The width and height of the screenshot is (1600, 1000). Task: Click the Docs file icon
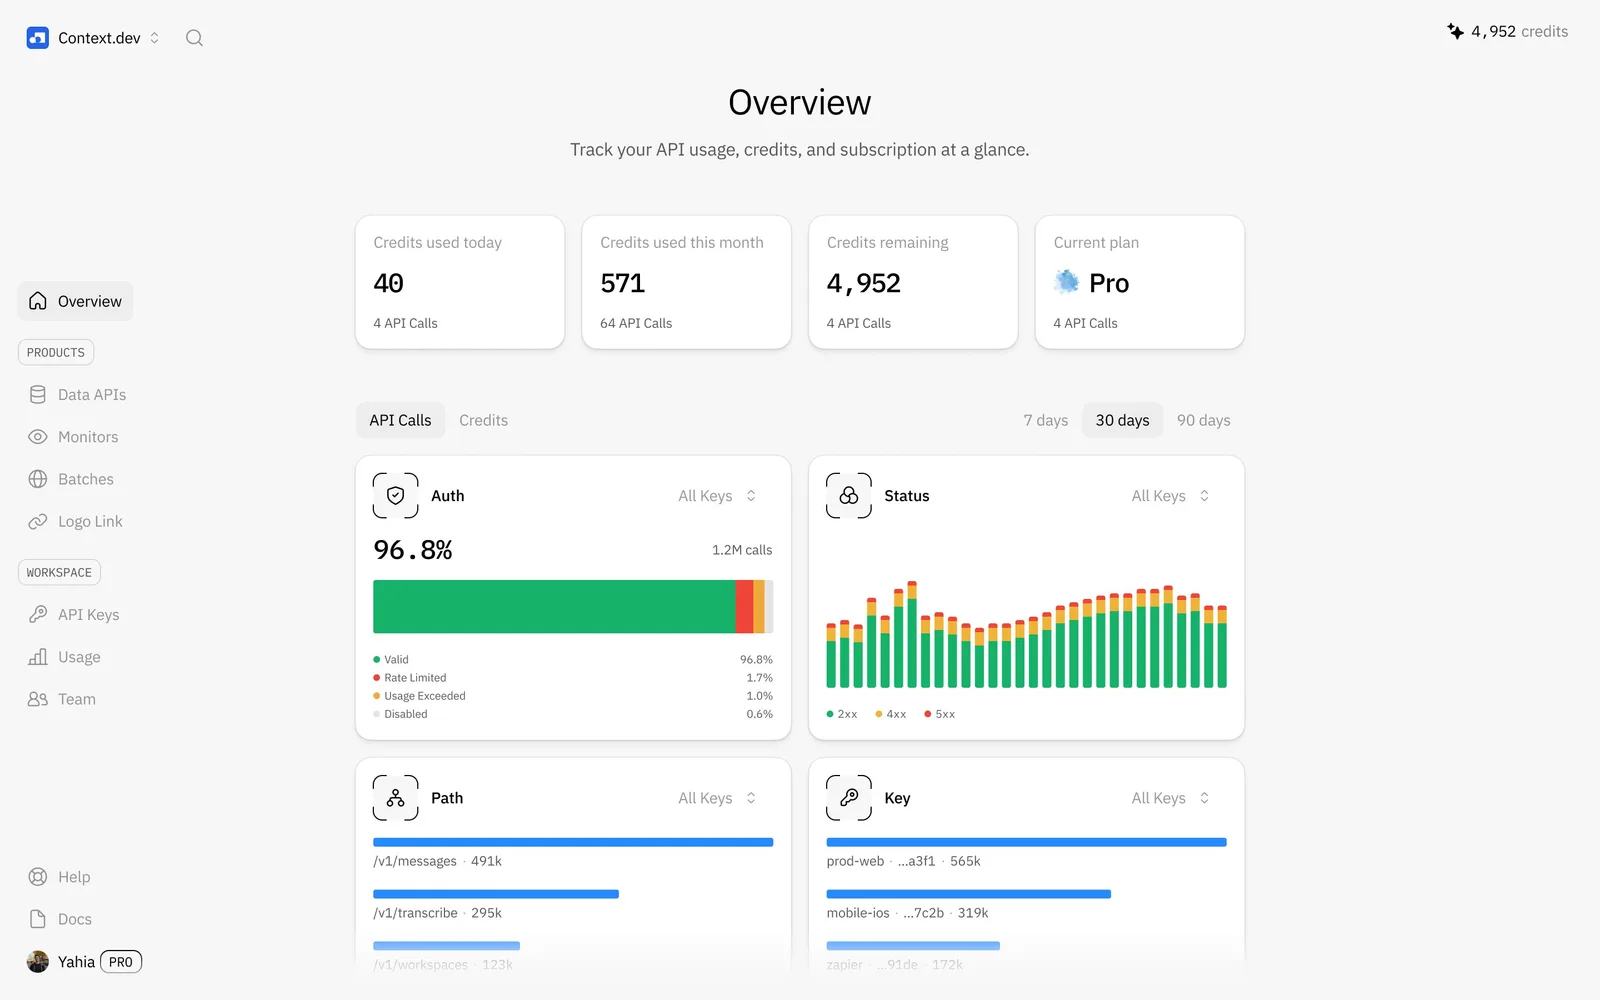click(x=38, y=919)
